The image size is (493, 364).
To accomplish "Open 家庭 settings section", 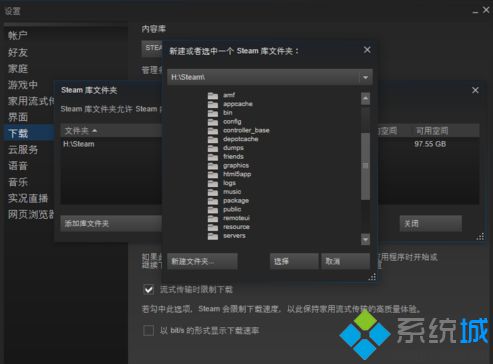I will click(x=18, y=69).
